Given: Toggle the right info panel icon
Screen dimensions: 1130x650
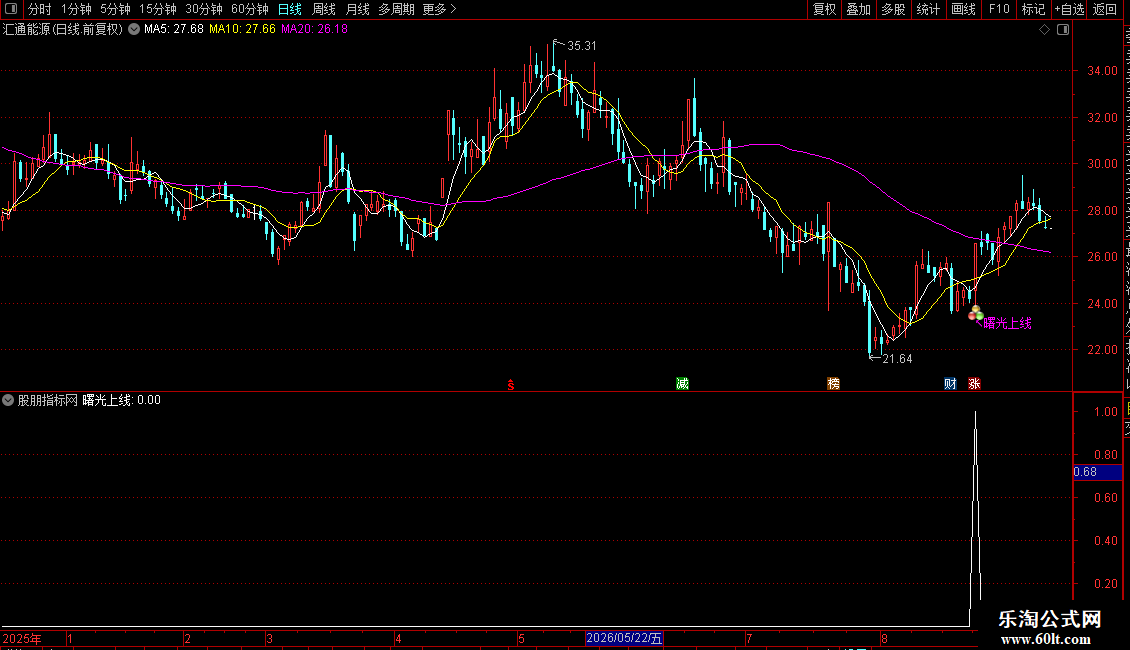Looking at the screenshot, I should tap(1063, 30).
